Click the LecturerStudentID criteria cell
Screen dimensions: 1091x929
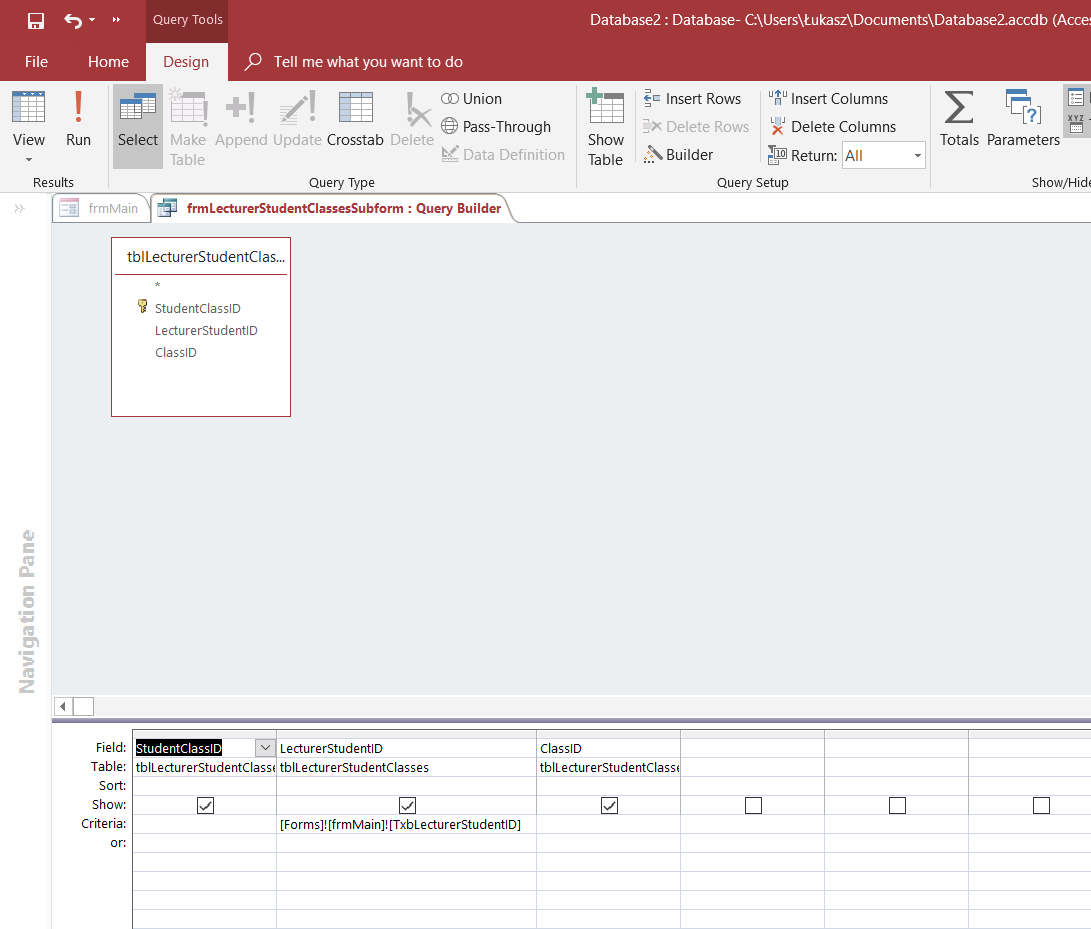click(405, 825)
